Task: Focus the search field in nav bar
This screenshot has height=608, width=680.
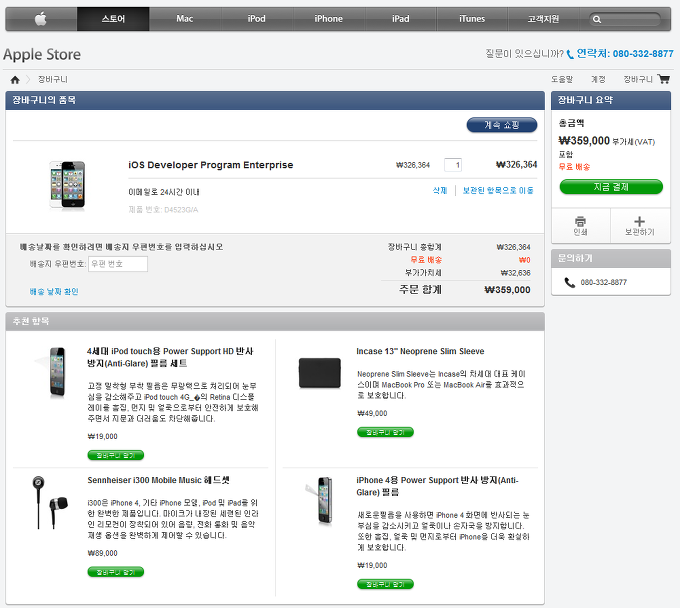Action: tap(625, 20)
